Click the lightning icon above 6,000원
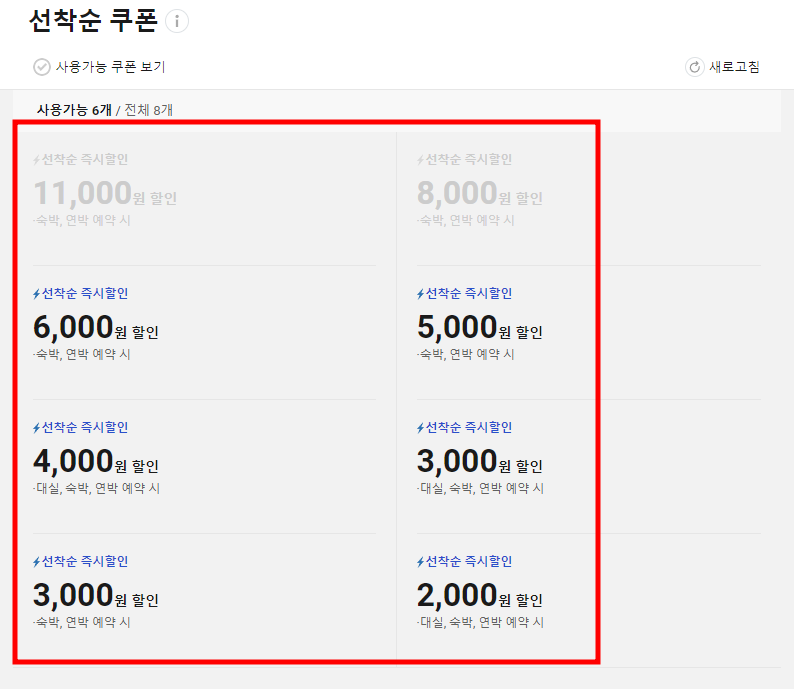 (x=36, y=294)
